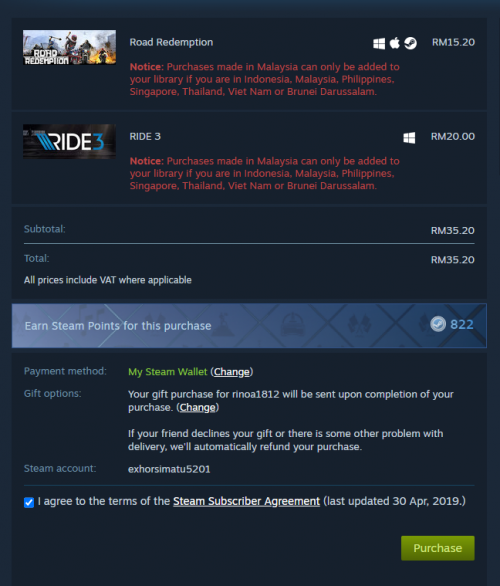The width and height of the screenshot is (500, 586).
Task: Open the Road Redemption game thumbnail
Action: pyautogui.click(x=70, y=47)
